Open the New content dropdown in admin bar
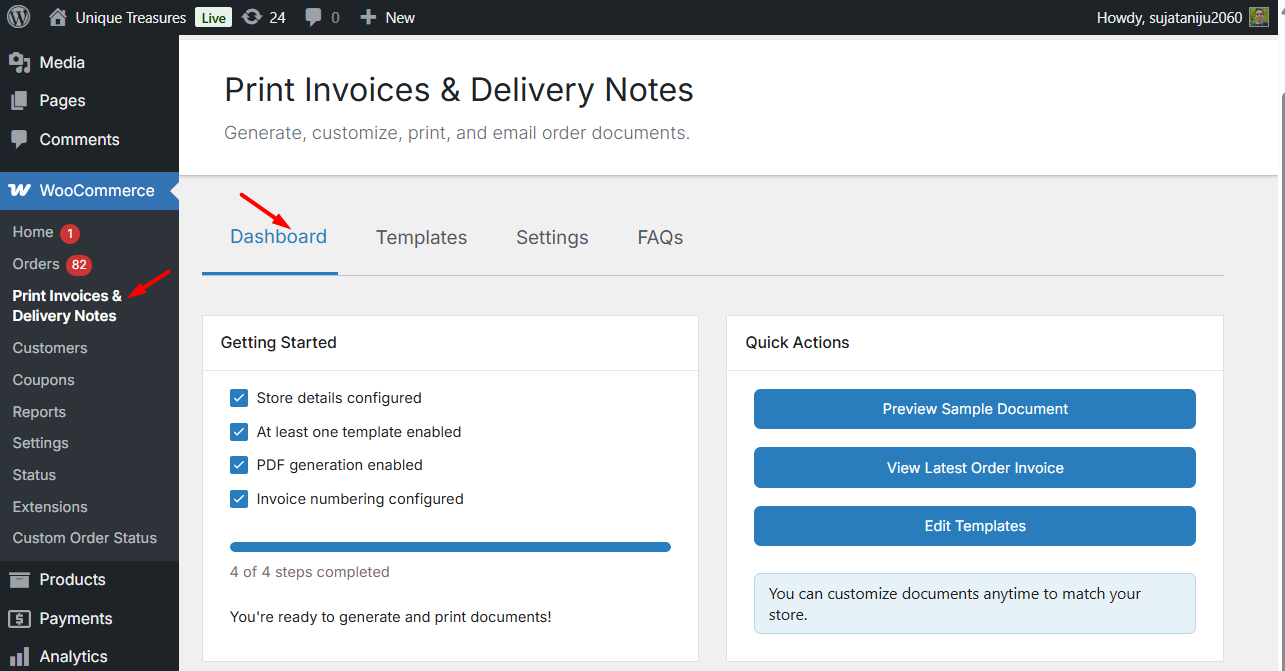1285x671 pixels. pos(387,17)
